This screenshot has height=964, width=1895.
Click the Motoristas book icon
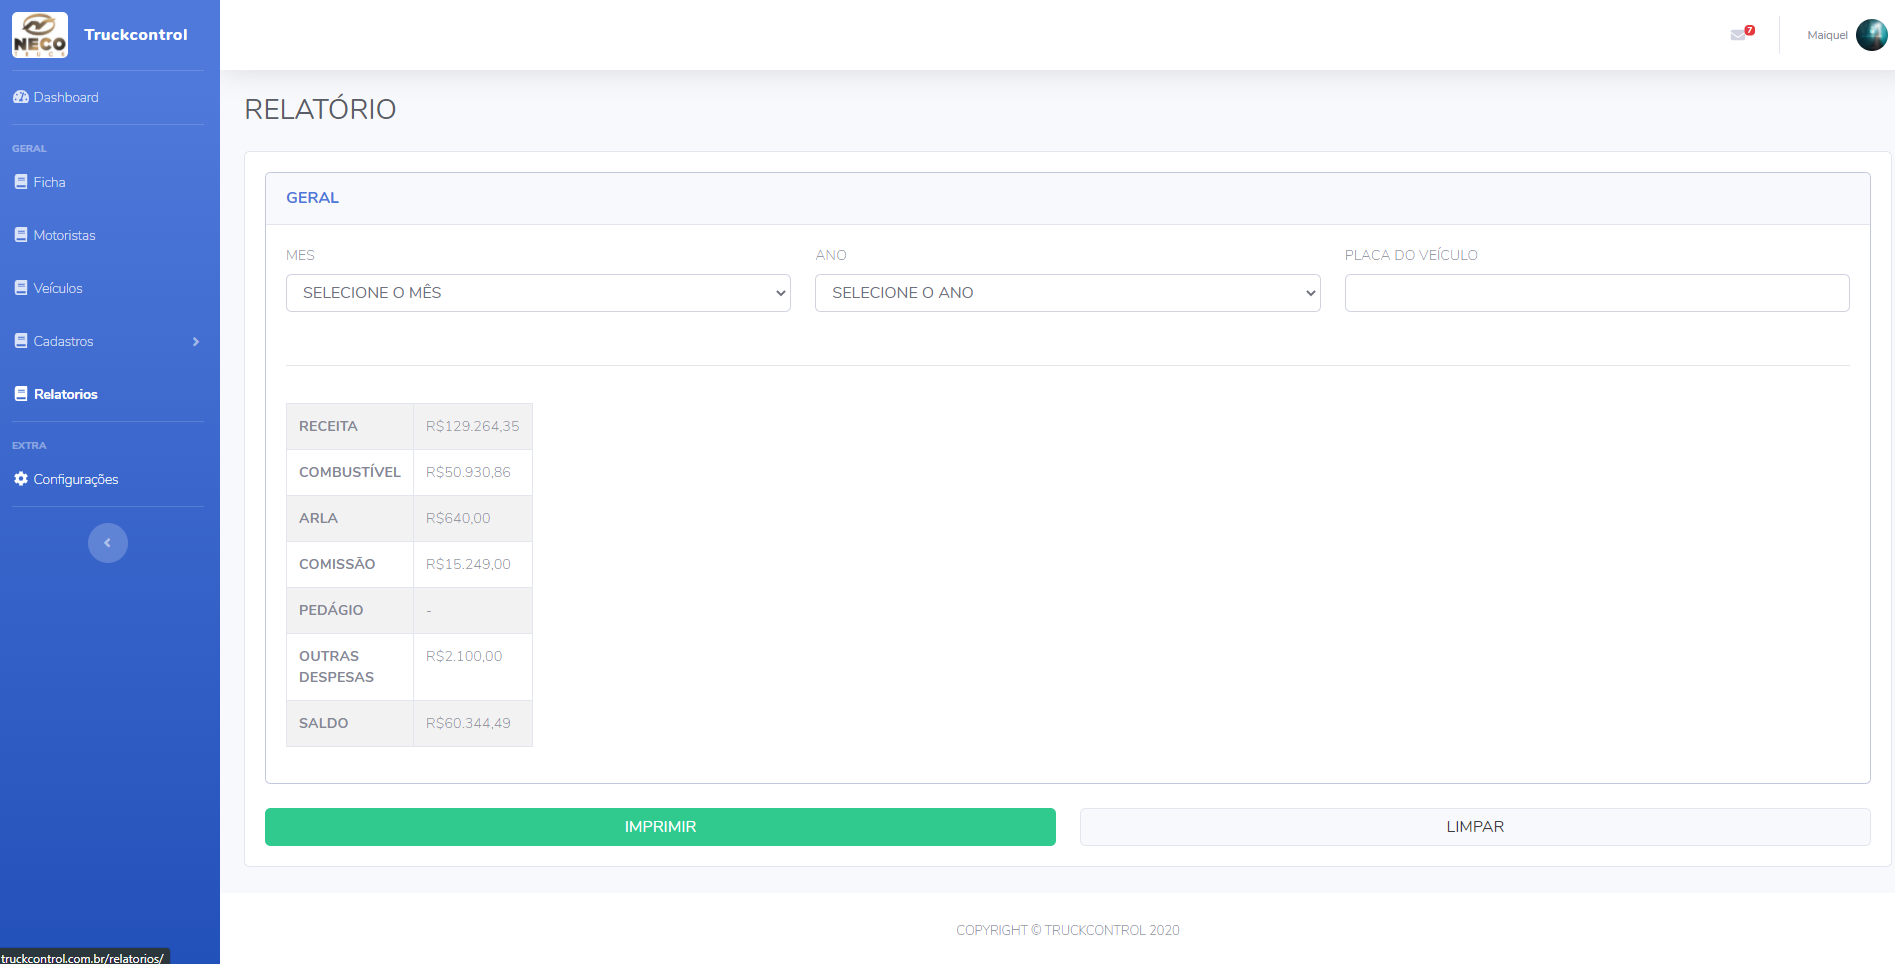[x=21, y=234]
